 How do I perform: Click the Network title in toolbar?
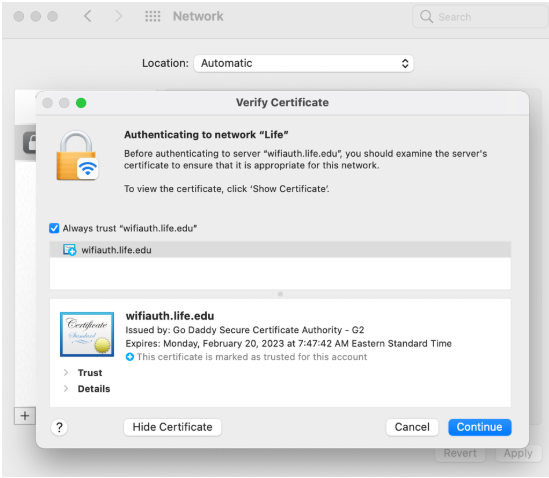[198, 16]
